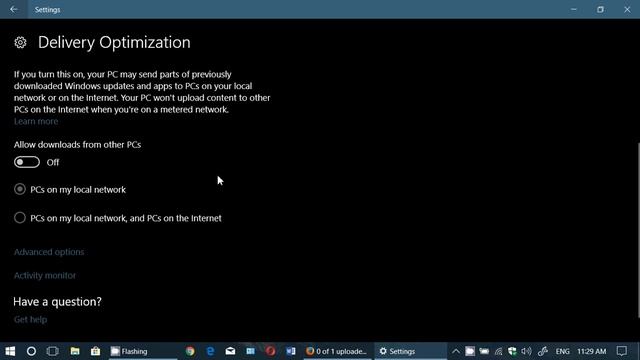Open the Wi-Fi network tray icon

click(x=498, y=351)
